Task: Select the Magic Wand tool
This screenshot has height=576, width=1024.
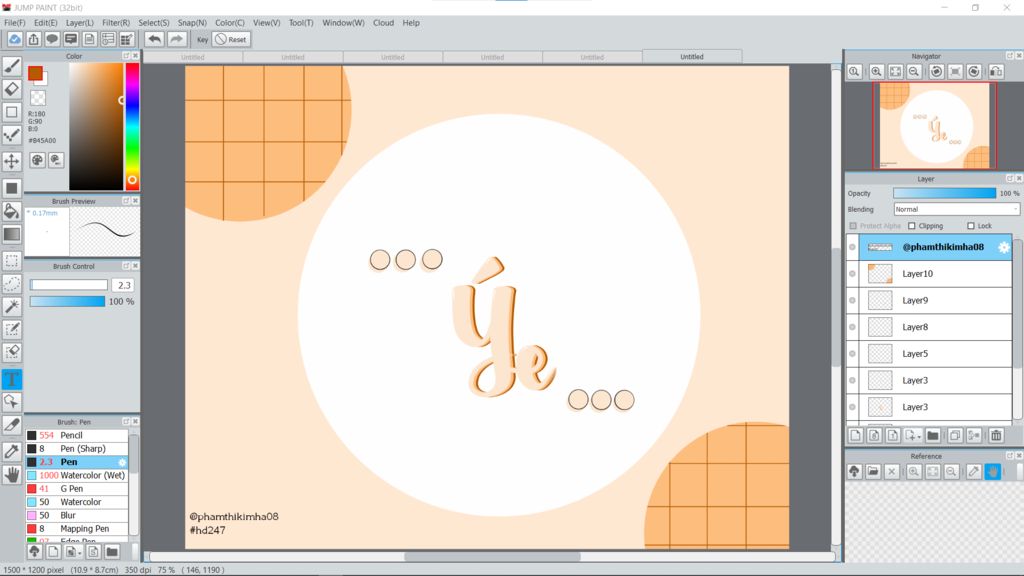Action: 12,306
